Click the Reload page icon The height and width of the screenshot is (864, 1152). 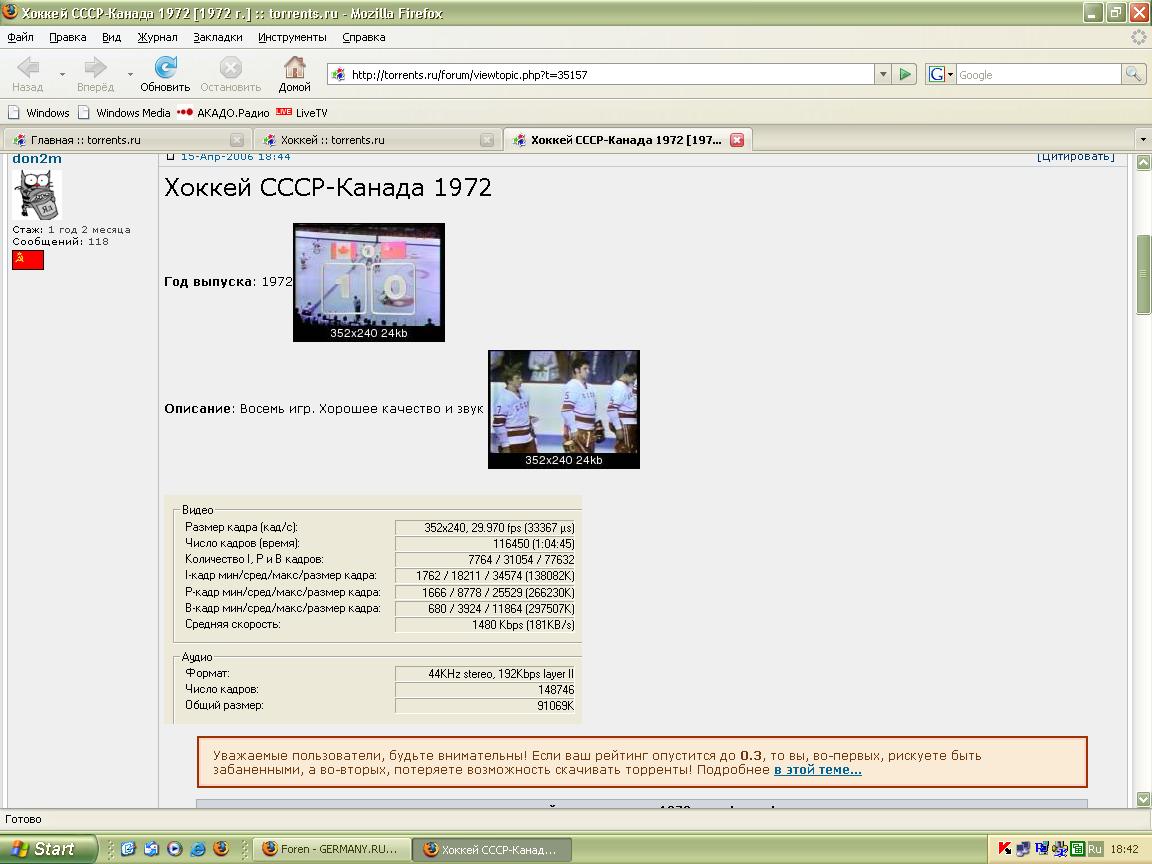tap(165, 68)
